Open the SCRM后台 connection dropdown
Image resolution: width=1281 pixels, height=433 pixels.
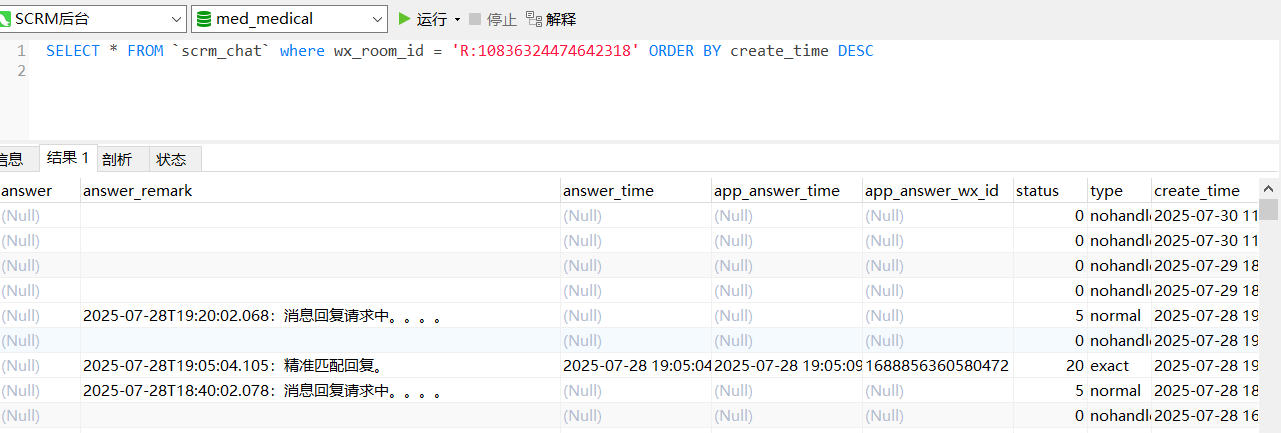tap(175, 18)
